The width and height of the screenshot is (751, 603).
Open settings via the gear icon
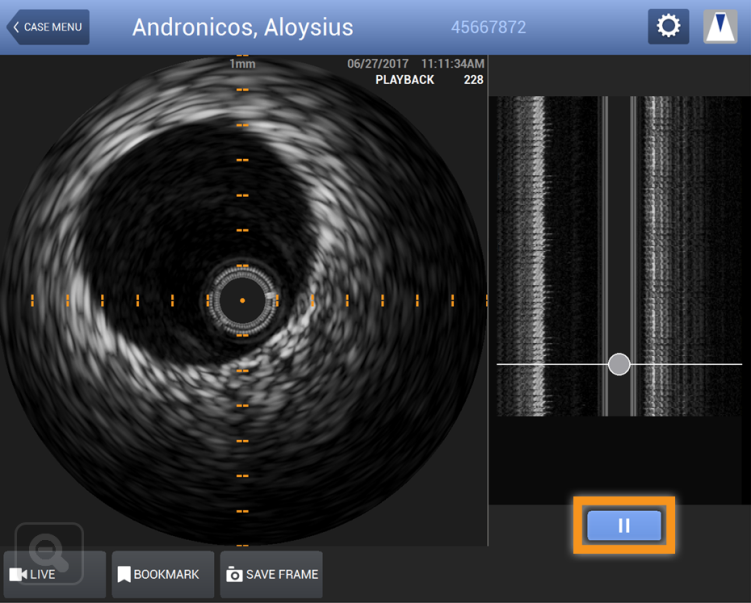point(668,26)
